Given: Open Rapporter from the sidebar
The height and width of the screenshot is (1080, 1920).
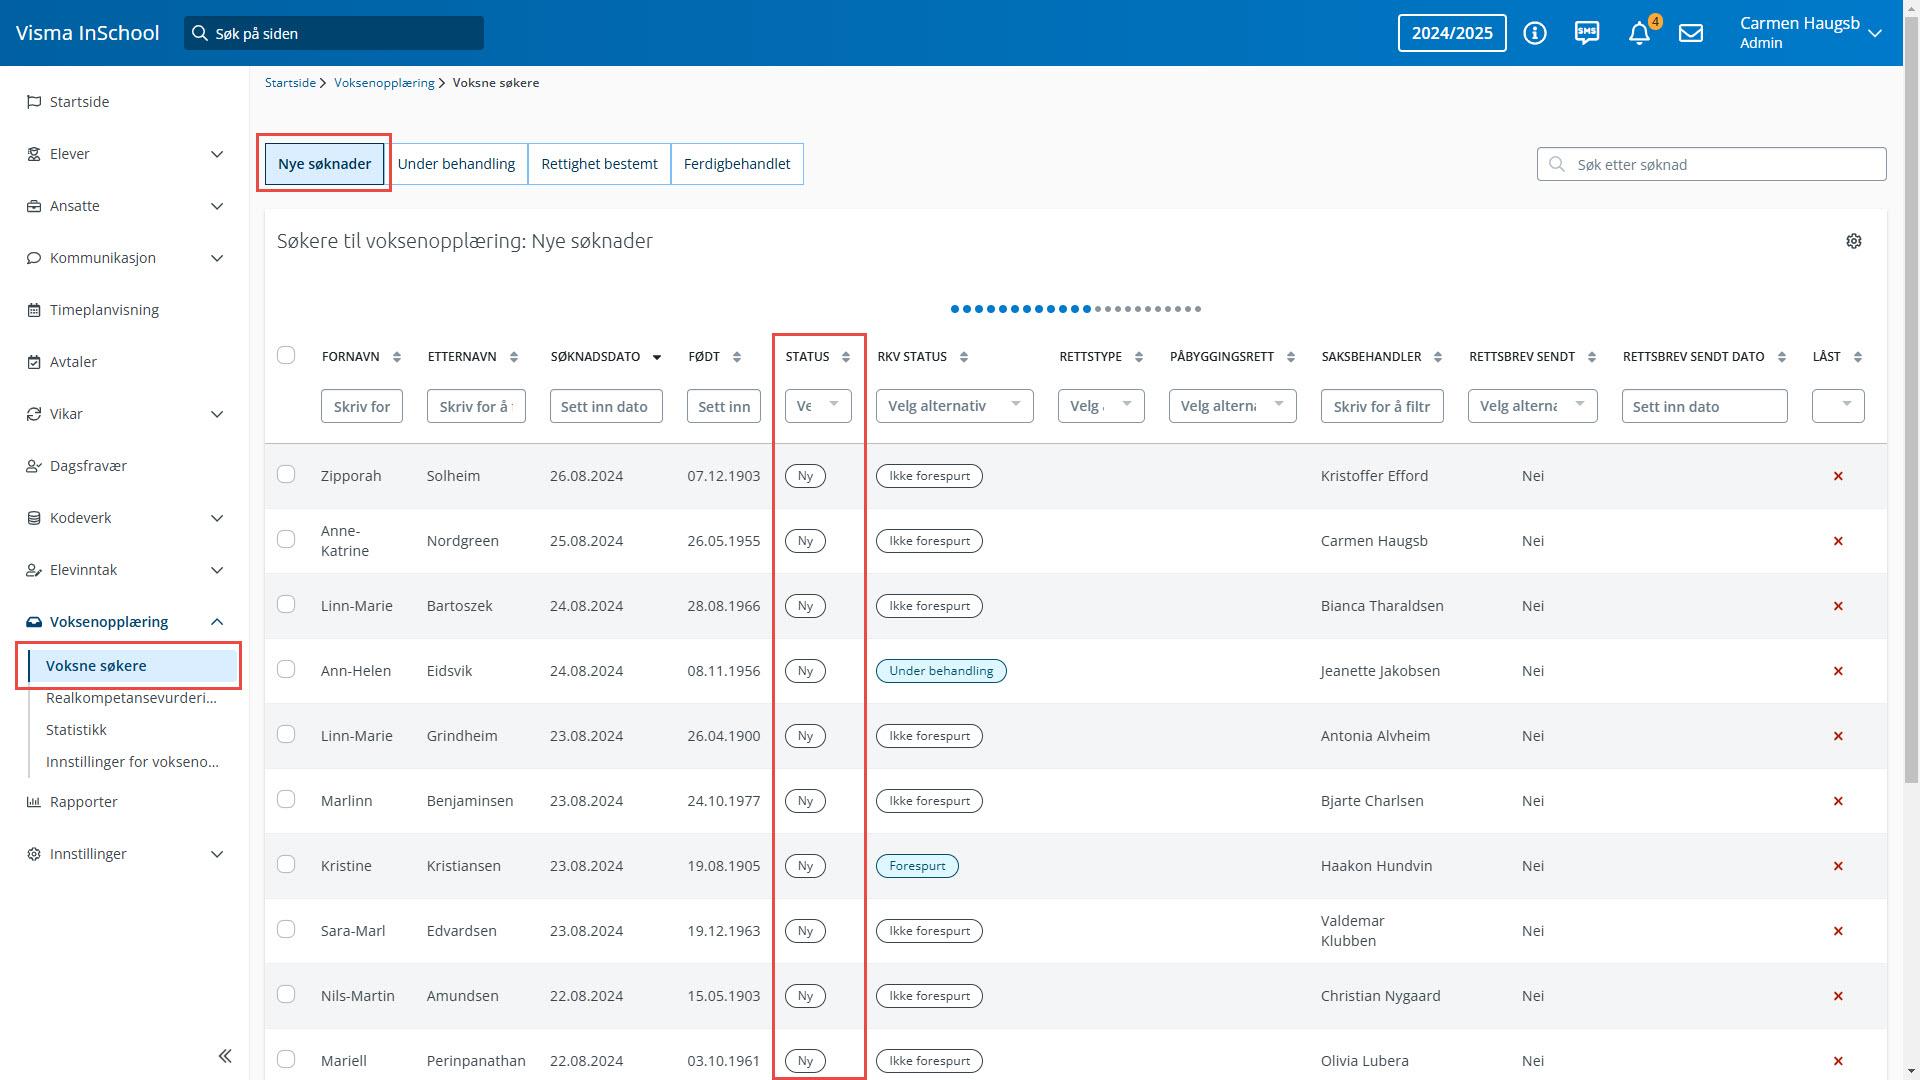Looking at the screenshot, I should click(84, 802).
